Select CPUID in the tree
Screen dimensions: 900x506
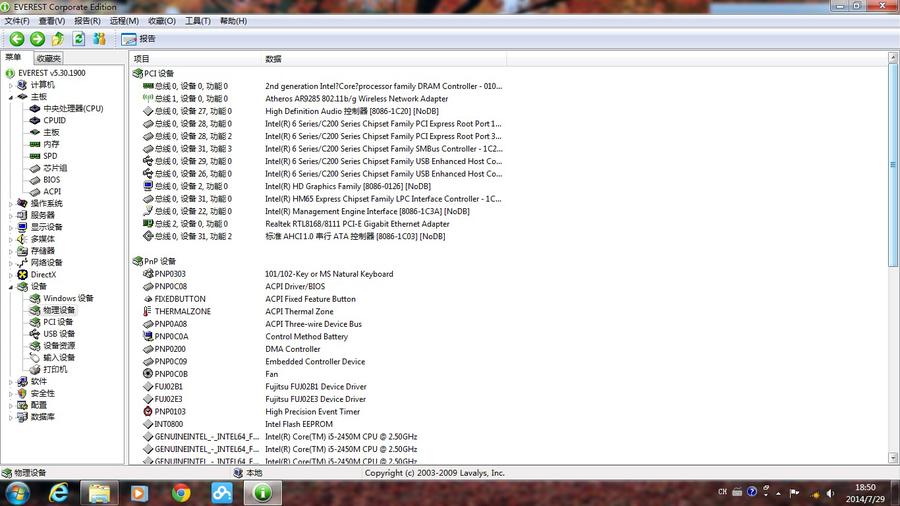tap(55, 120)
